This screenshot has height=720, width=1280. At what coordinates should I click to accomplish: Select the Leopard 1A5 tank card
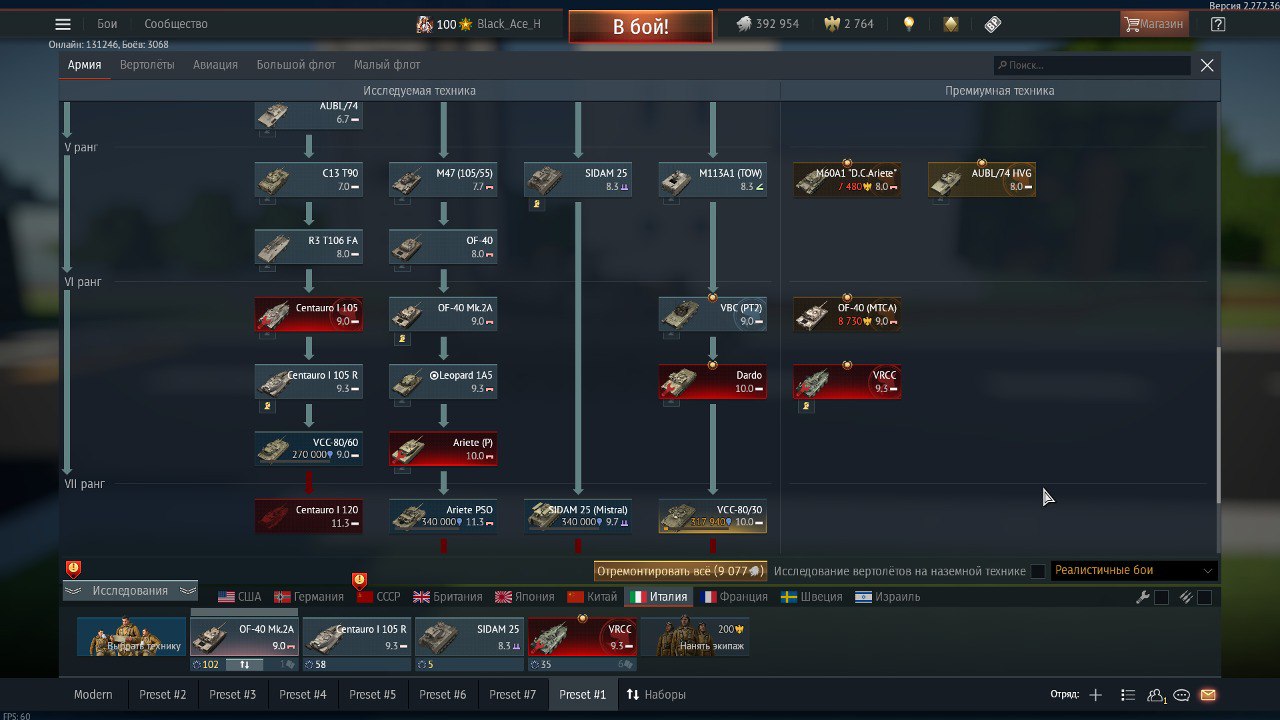[443, 382]
